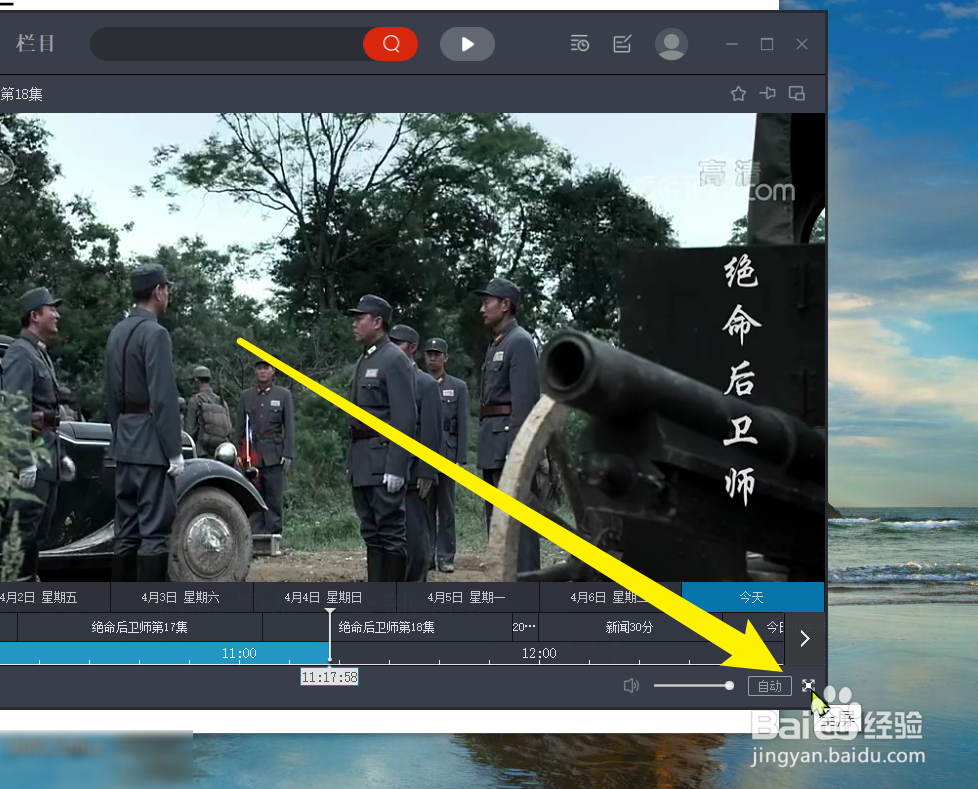
Task: Mute audio with the speaker icon
Action: (x=631, y=686)
